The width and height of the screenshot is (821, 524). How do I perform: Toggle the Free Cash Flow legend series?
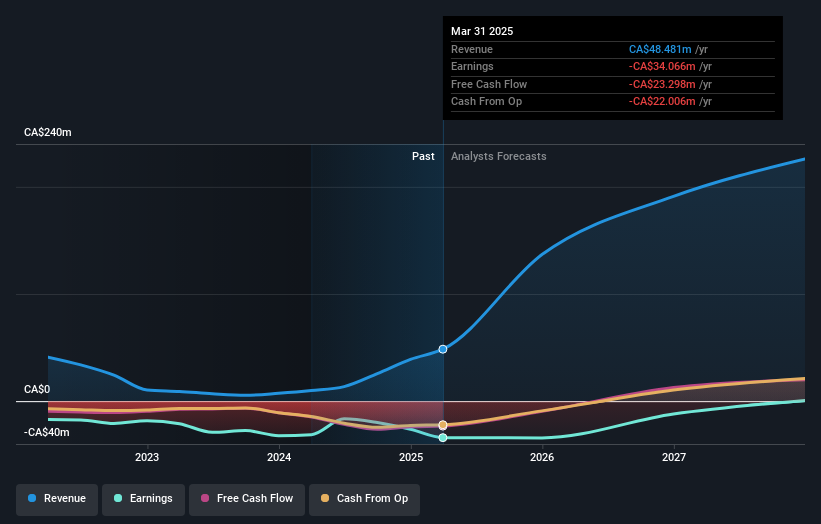coord(247,499)
